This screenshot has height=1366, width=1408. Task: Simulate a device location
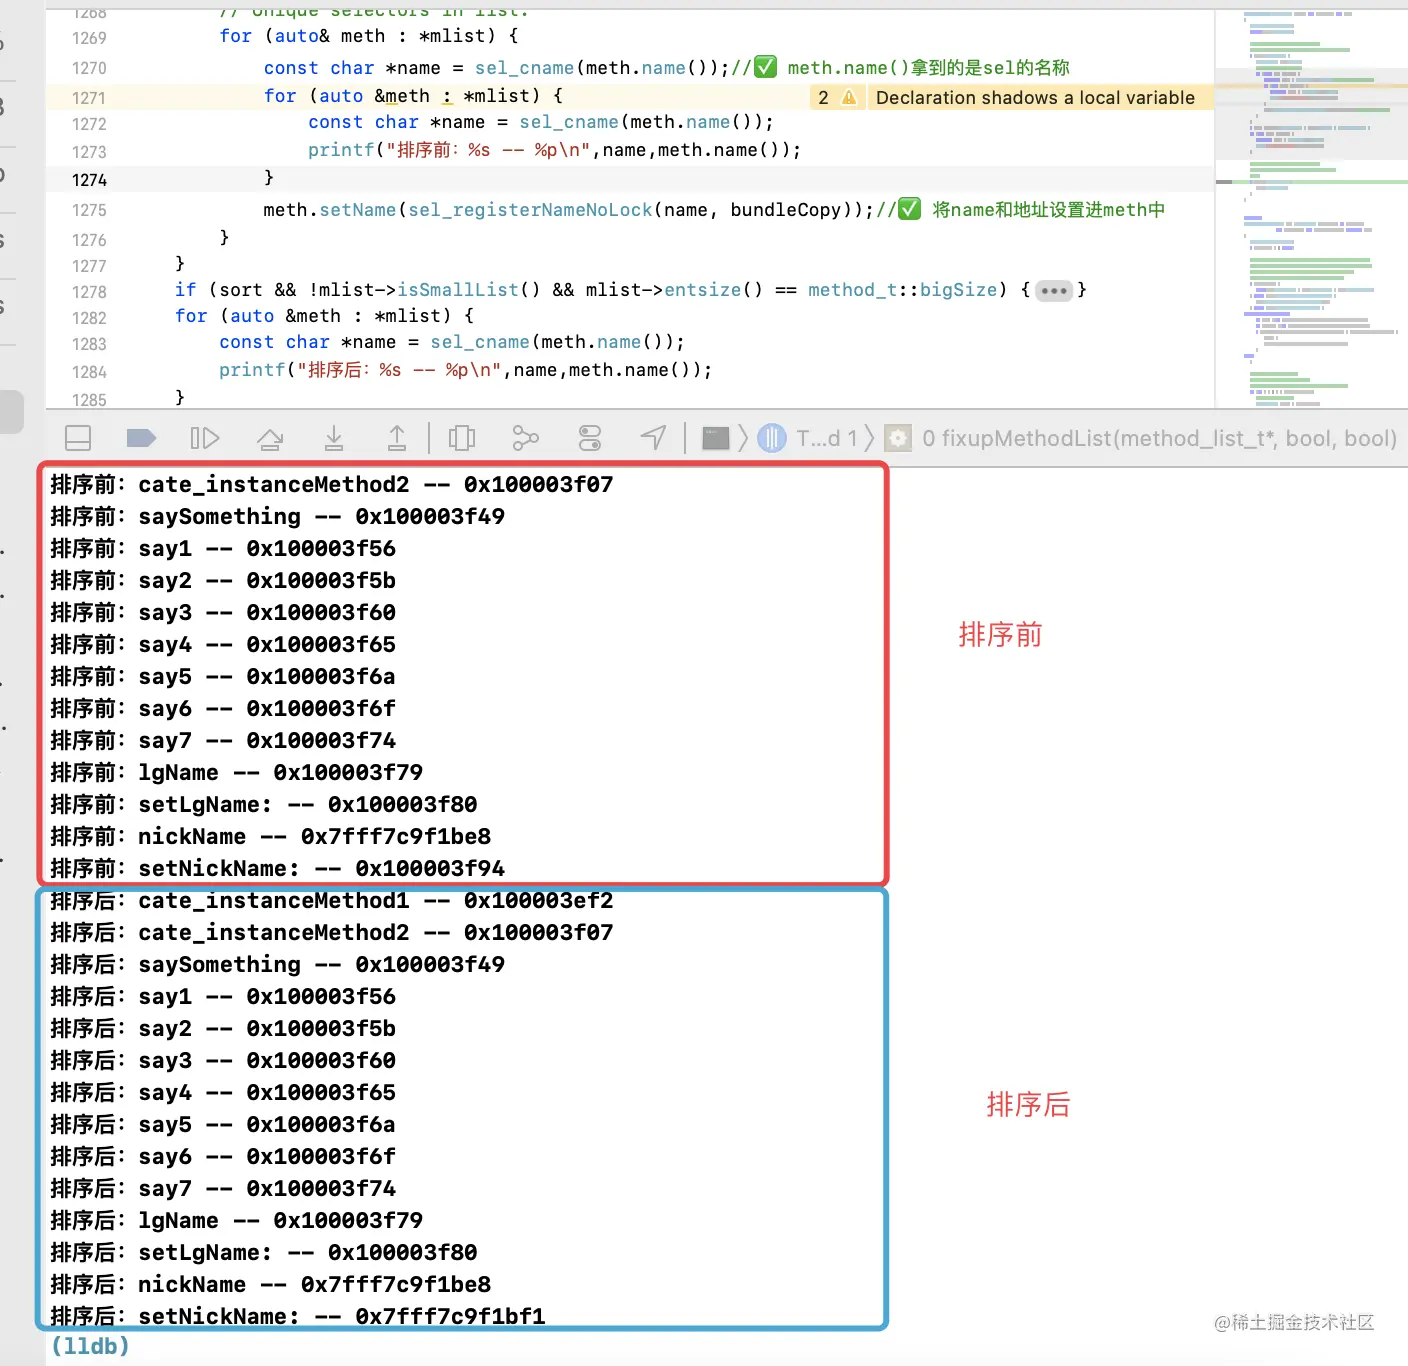(x=653, y=437)
